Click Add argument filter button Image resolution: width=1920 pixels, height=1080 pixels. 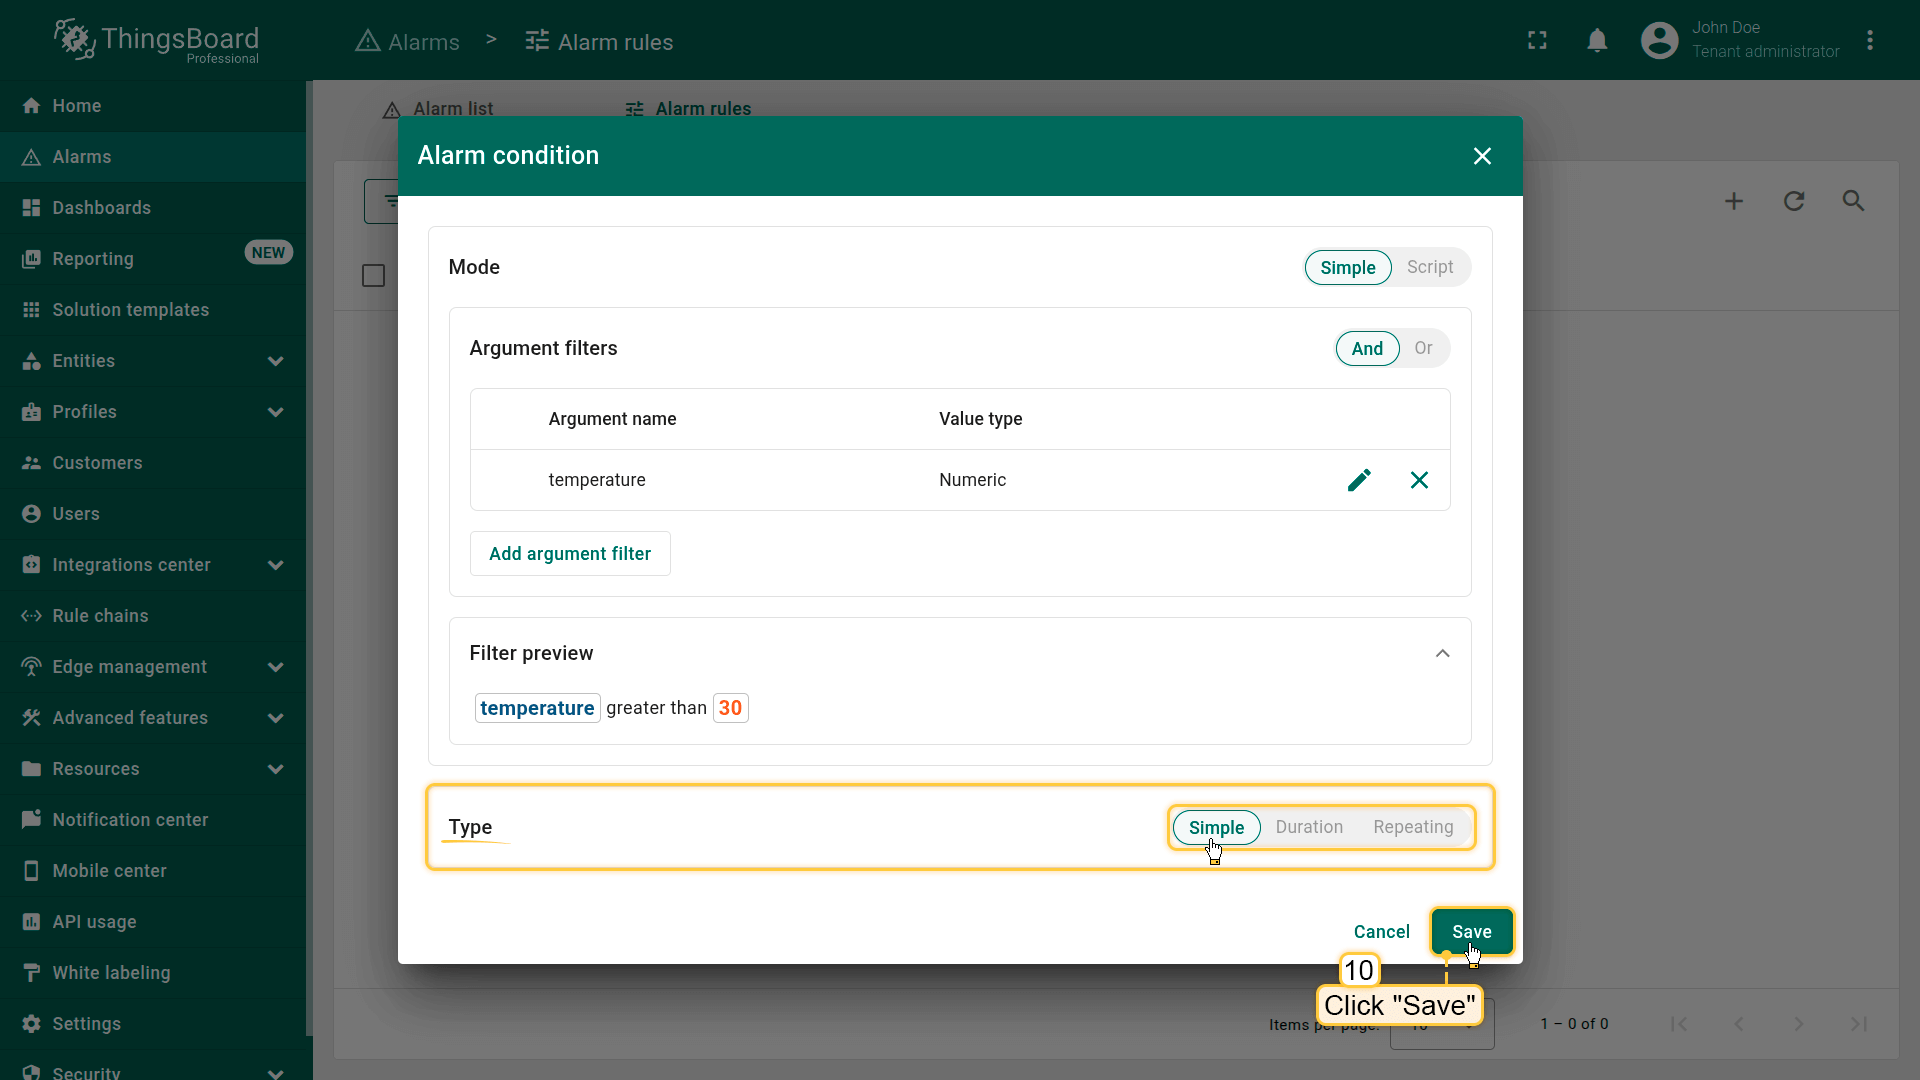[x=570, y=554]
